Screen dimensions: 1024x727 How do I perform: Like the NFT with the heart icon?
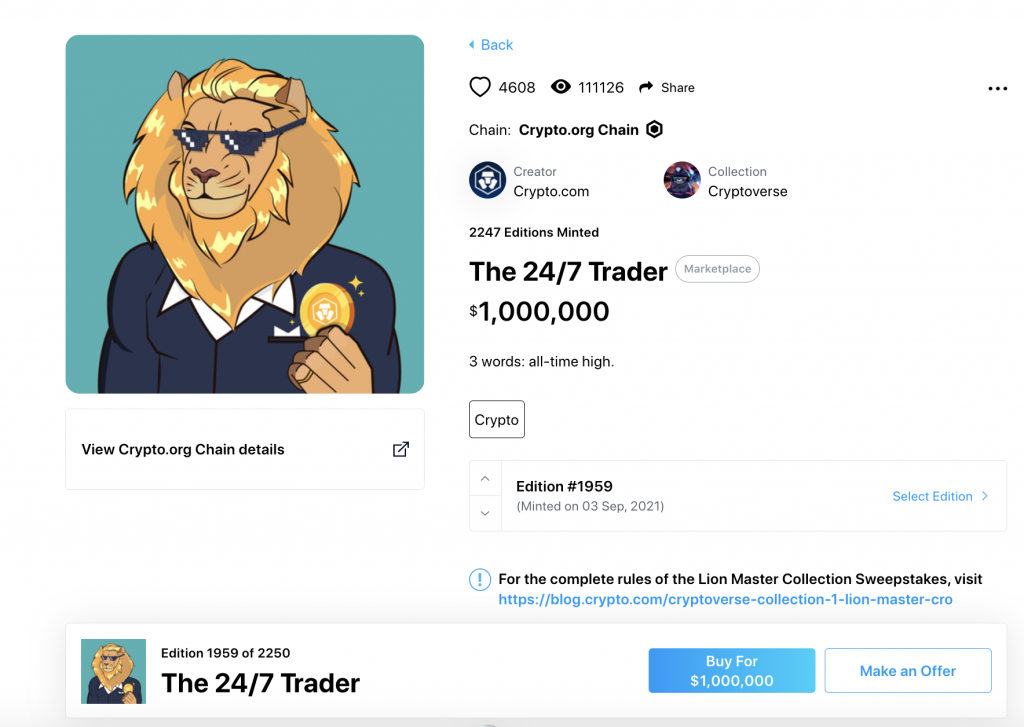(x=480, y=87)
